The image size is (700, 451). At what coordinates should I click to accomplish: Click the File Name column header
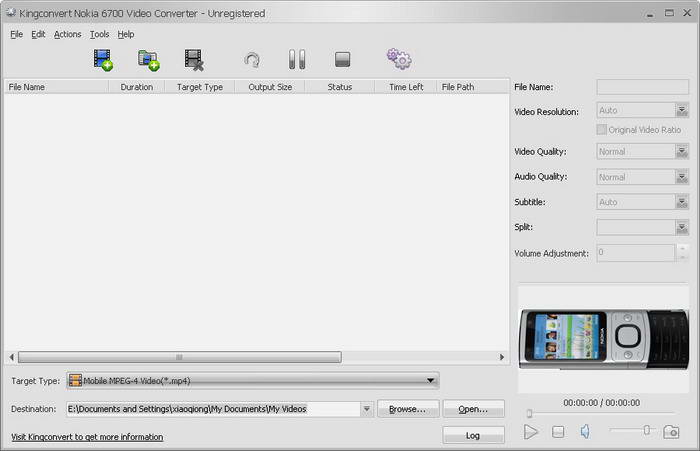click(x=57, y=87)
